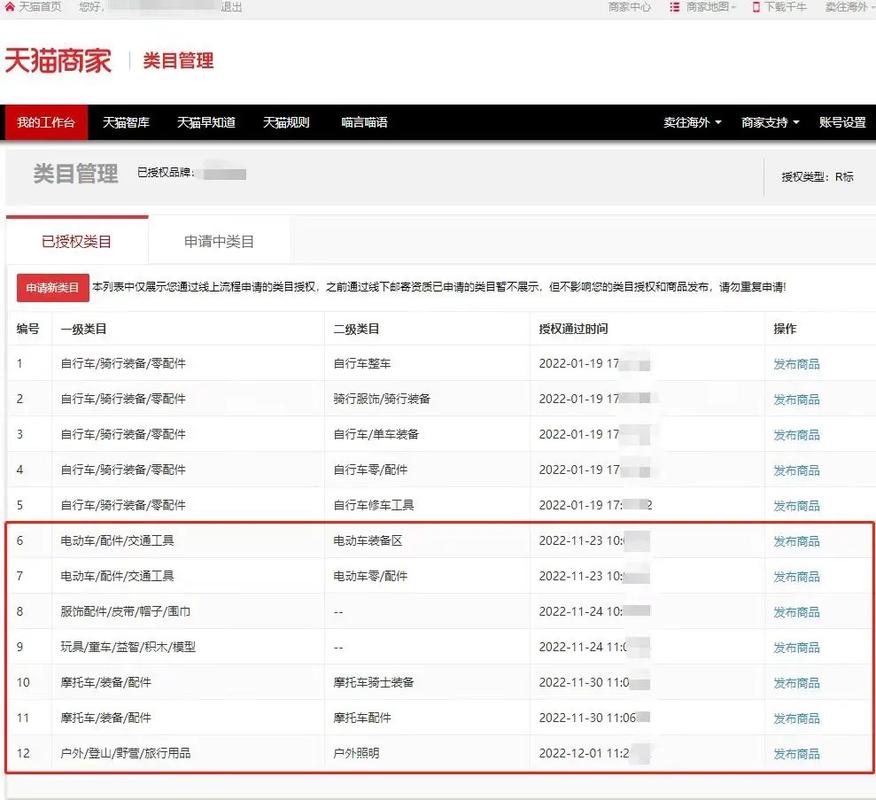Click the 天猫商家 logo
The height and width of the screenshot is (800, 876).
click(58, 60)
